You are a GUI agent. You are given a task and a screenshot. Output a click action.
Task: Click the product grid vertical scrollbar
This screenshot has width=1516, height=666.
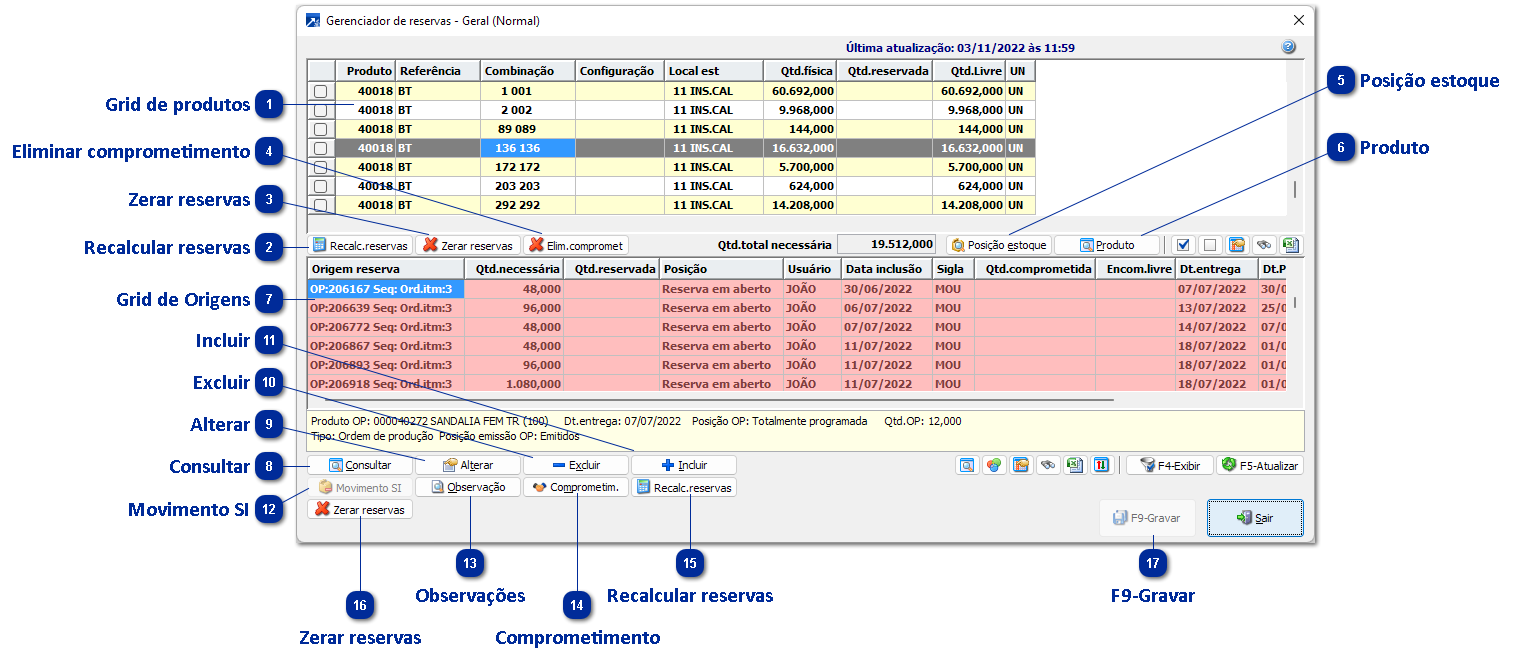tap(1296, 189)
